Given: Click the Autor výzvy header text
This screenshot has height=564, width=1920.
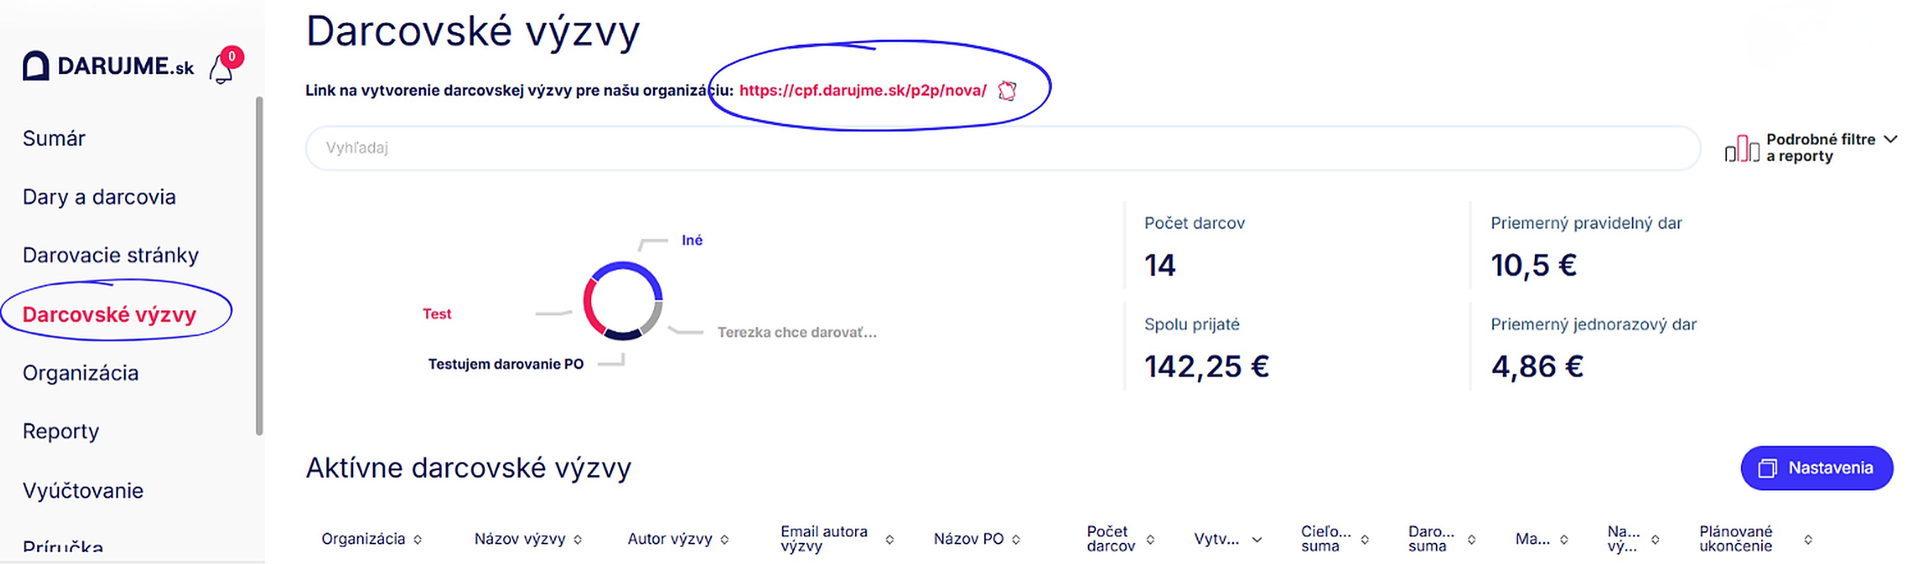Looking at the screenshot, I should 670,539.
